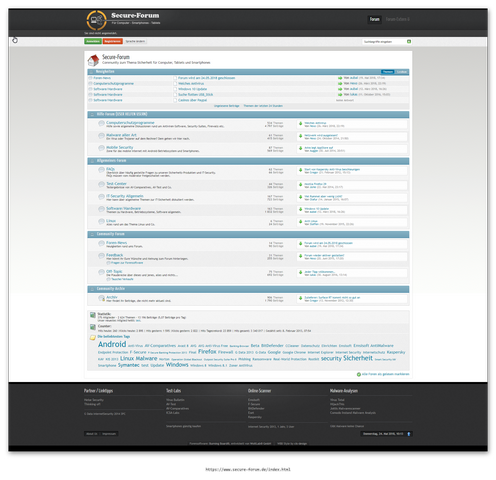
Task: Click the blue scroll-to-top arrow in footer
Action: [409, 434]
